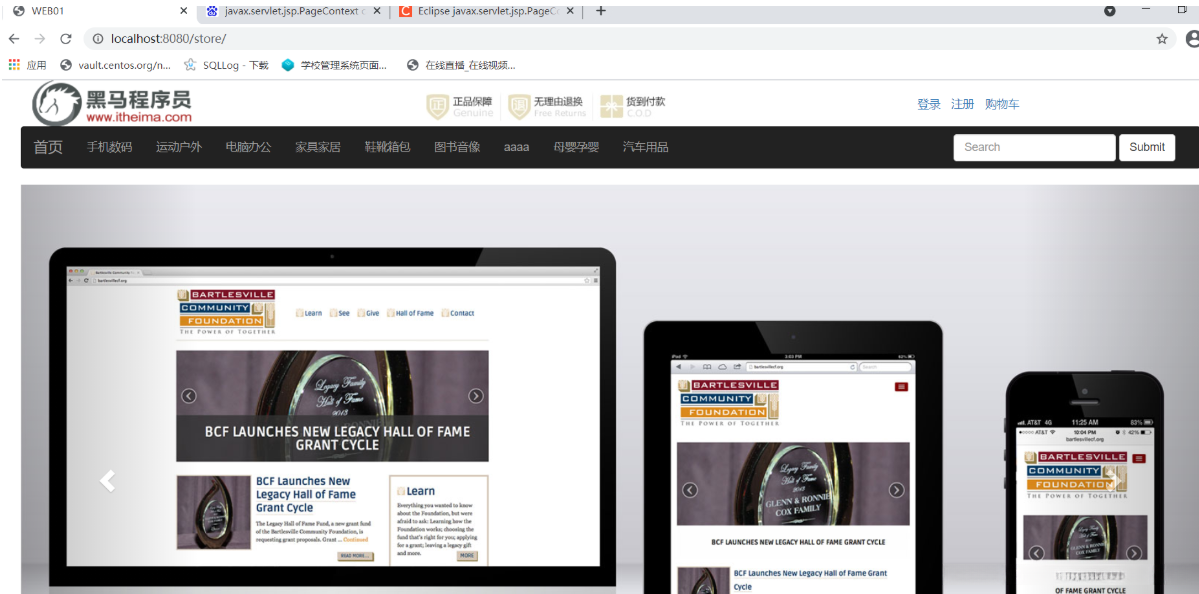Click the address bar showing localhost:8080/store/
Screen dimensions: 1199x594
(x=629, y=38)
